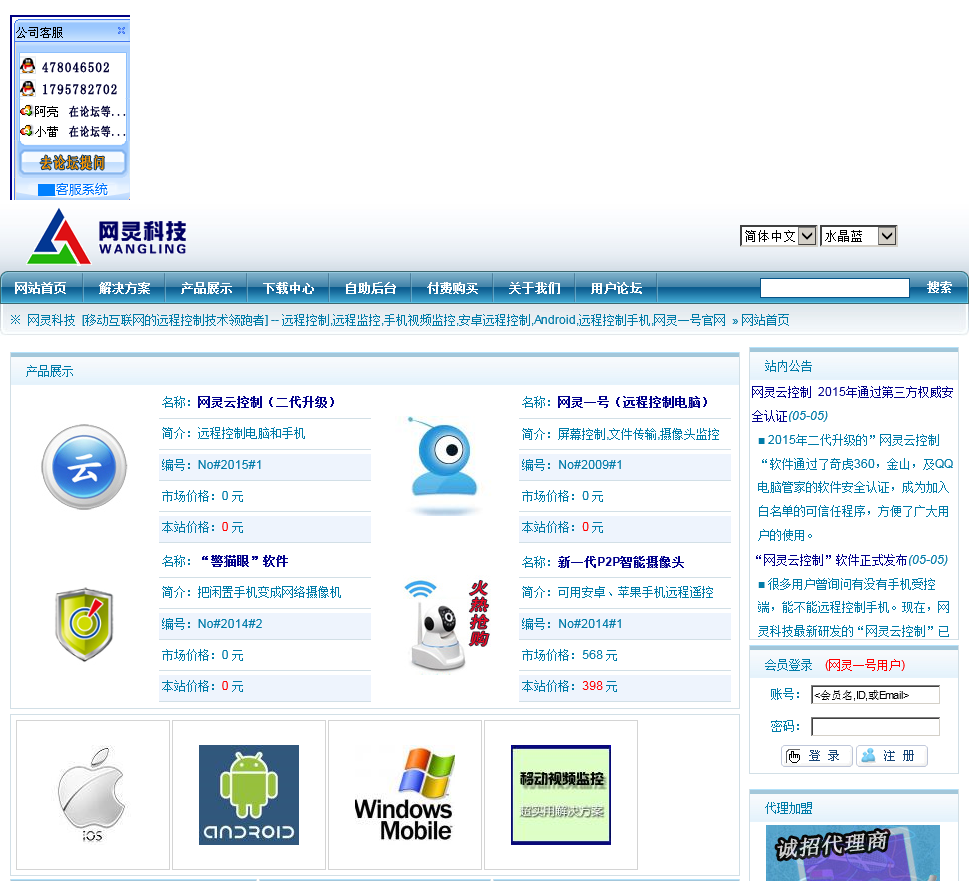Open the blue 云 cloud control product icon
Viewport: 969px width, 881px height.
84,467
